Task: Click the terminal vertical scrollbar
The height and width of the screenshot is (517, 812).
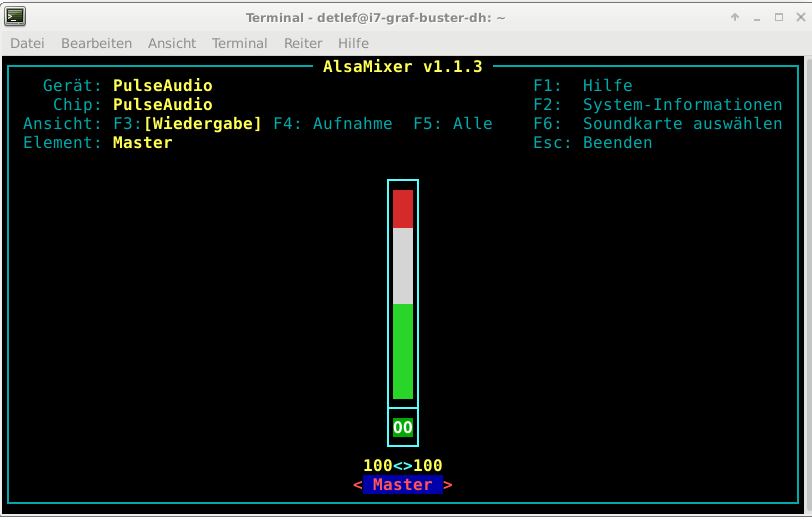Action: tap(808, 285)
